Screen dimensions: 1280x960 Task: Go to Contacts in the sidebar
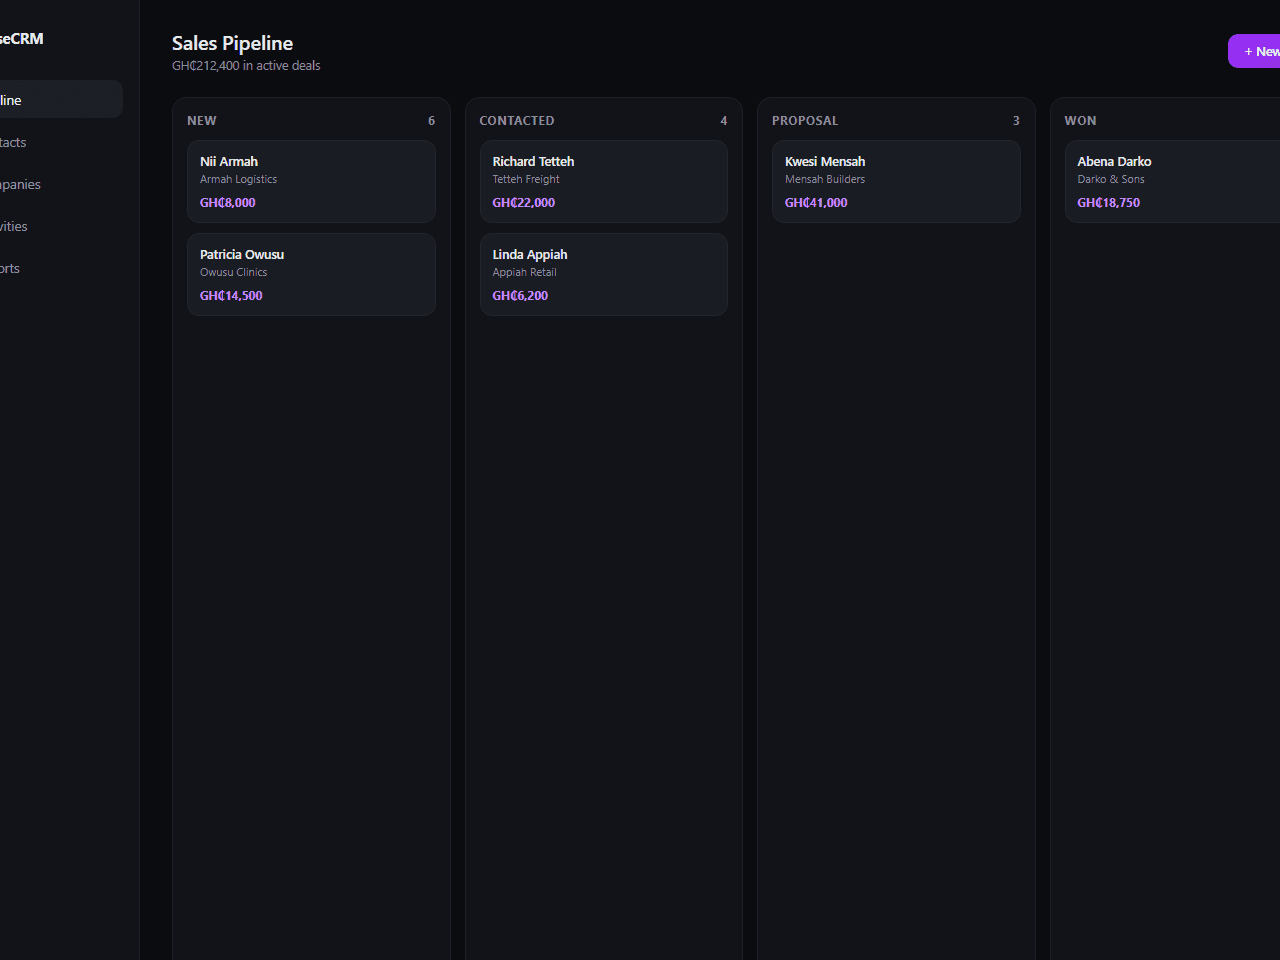pyautogui.click(x=61, y=142)
